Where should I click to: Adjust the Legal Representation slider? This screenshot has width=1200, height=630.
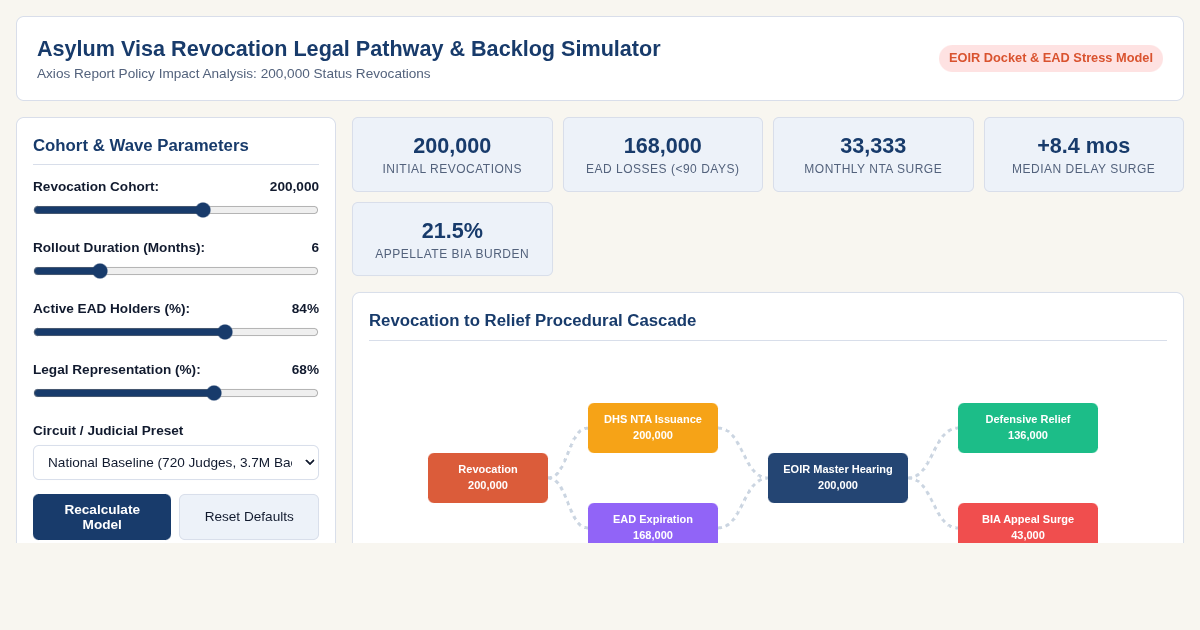[176, 393]
